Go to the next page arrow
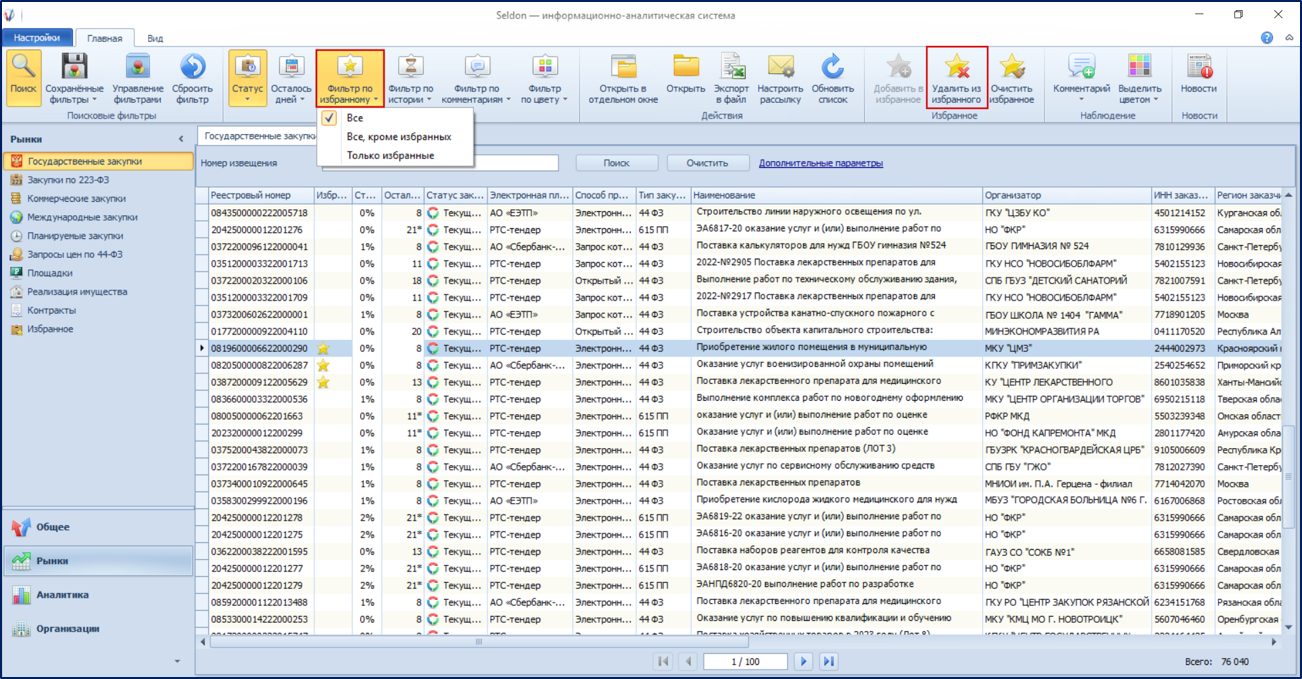 pyautogui.click(x=803, y=661)
